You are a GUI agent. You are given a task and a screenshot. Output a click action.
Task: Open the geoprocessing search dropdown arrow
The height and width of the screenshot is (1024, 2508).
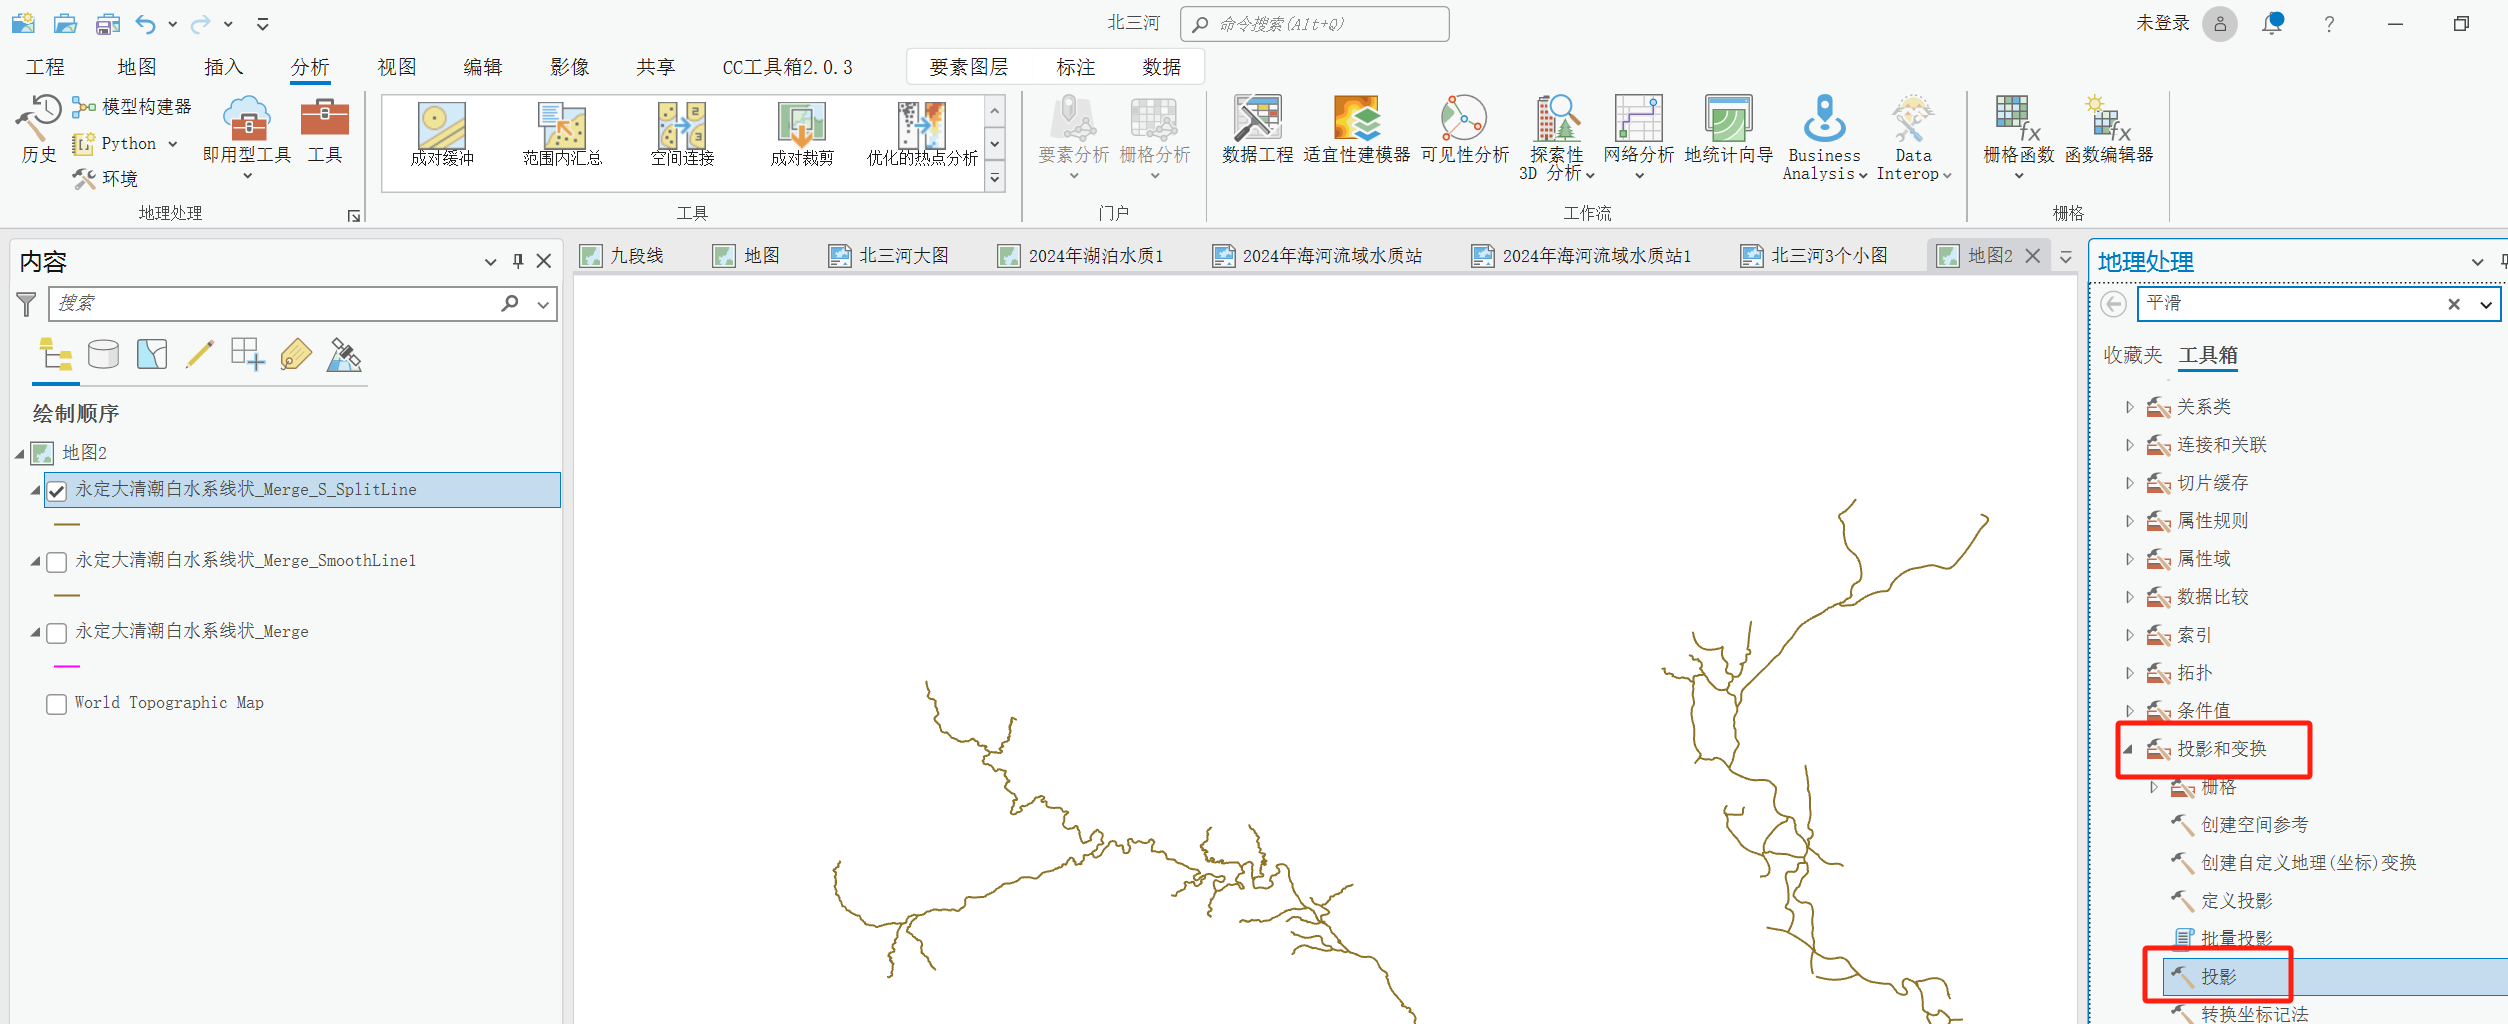tap(2485, 304)
